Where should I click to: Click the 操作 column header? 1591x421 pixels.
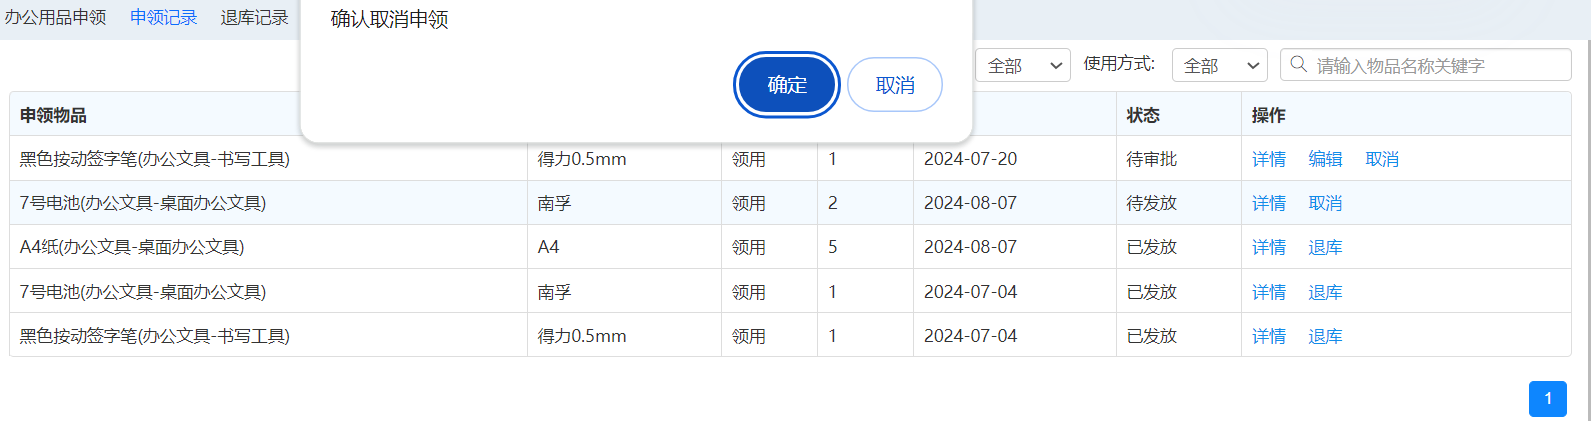(x=1269, y=115)
